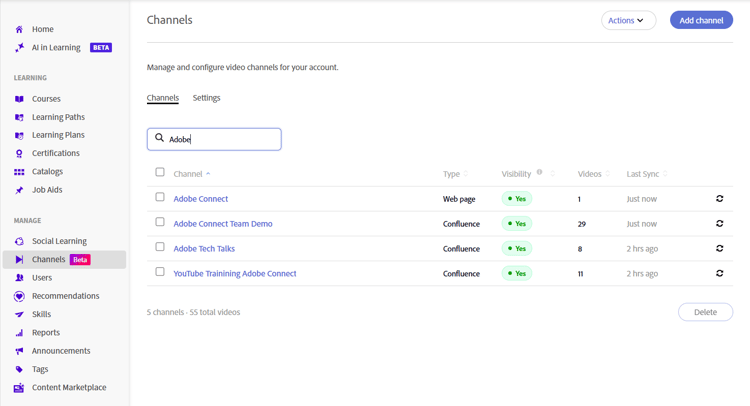Image resolution: width=750 pixels, height=406 pixels.
Task: Click the Add channel button
Action: 701,21
